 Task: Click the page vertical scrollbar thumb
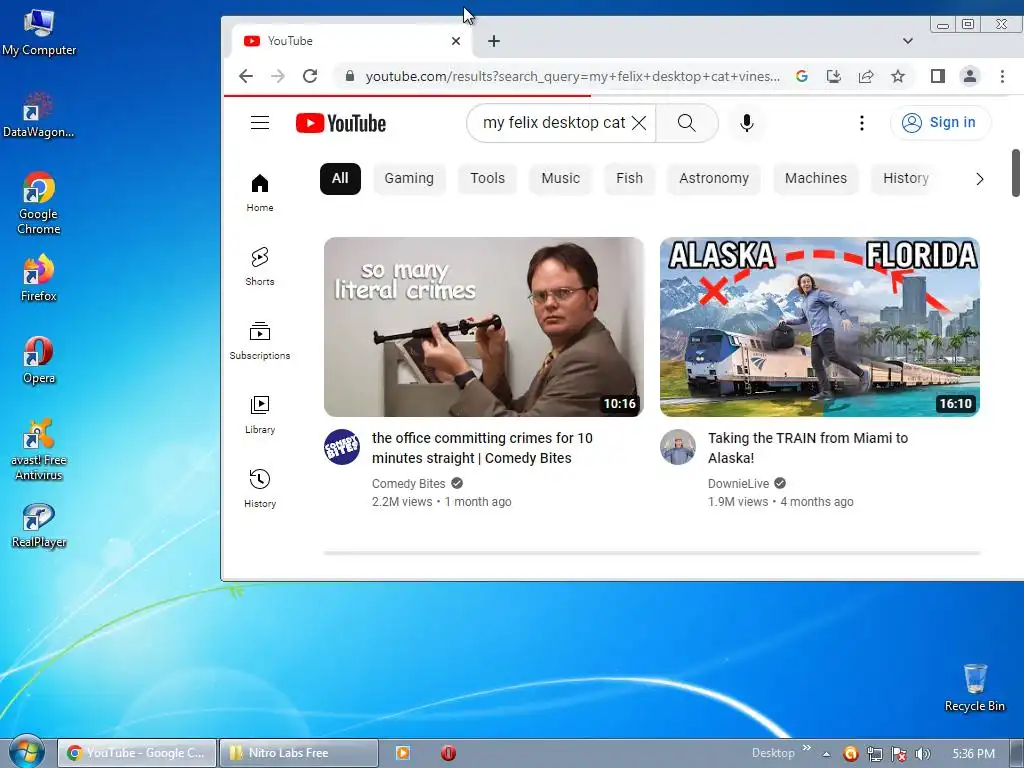(x=1016, y=173)
